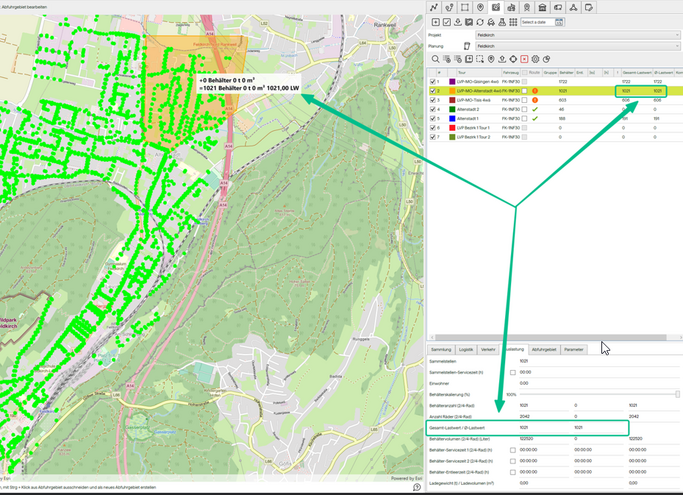Switch to the Sammlung tab

point(441,349)
